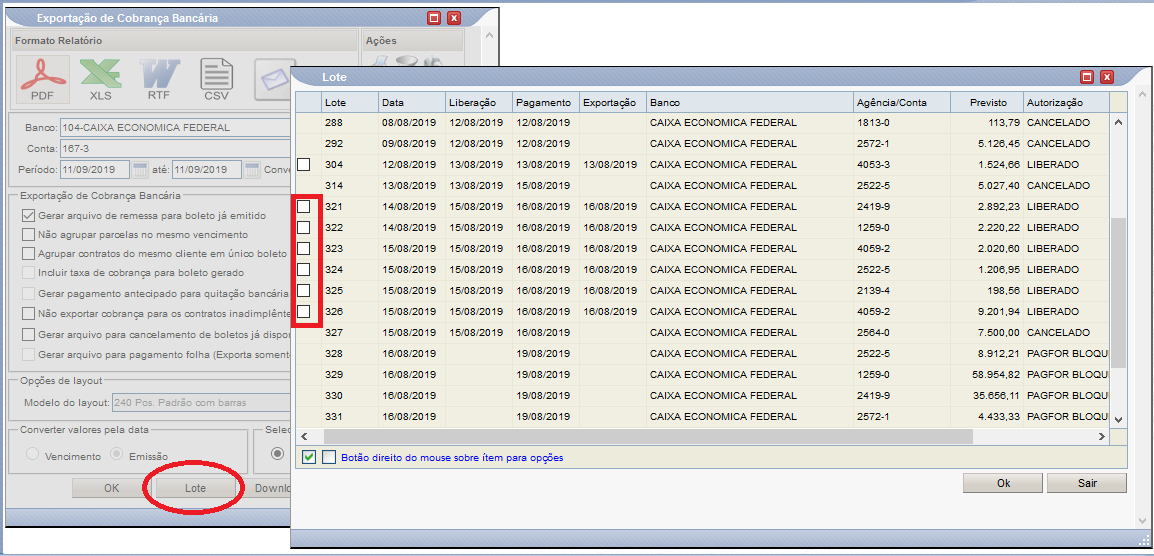The width and height of the screenshot is (1154, 556).
Task: Open the 'Modelo do layout' combo box
Action: coord(202,403)
